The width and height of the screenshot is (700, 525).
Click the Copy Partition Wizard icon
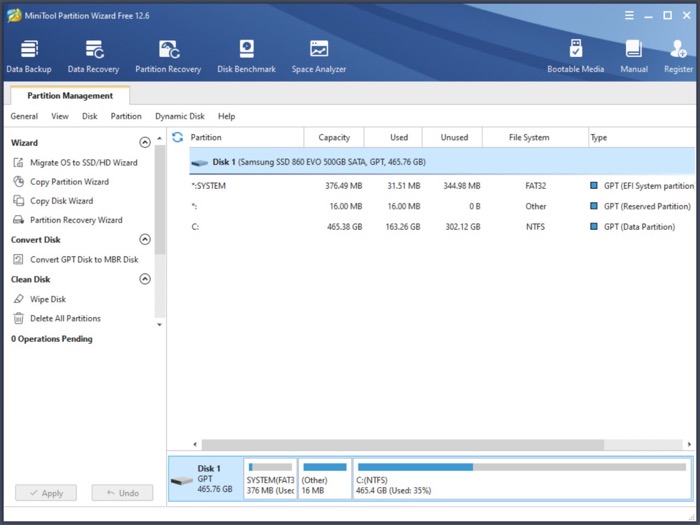point(18,182)
